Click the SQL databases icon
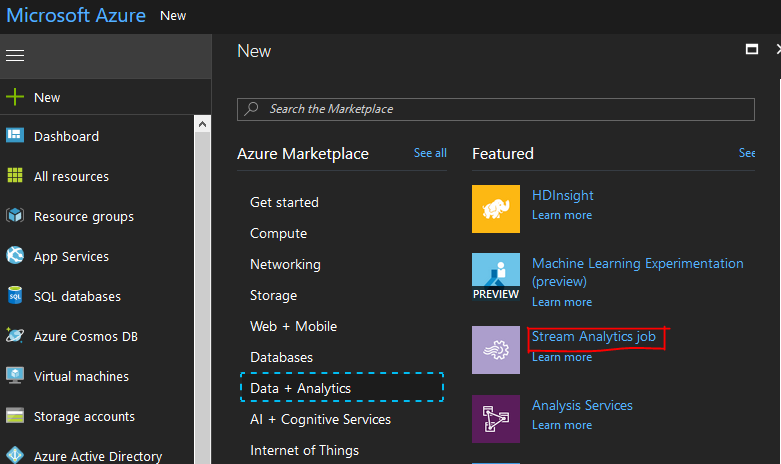 (15, 295)
